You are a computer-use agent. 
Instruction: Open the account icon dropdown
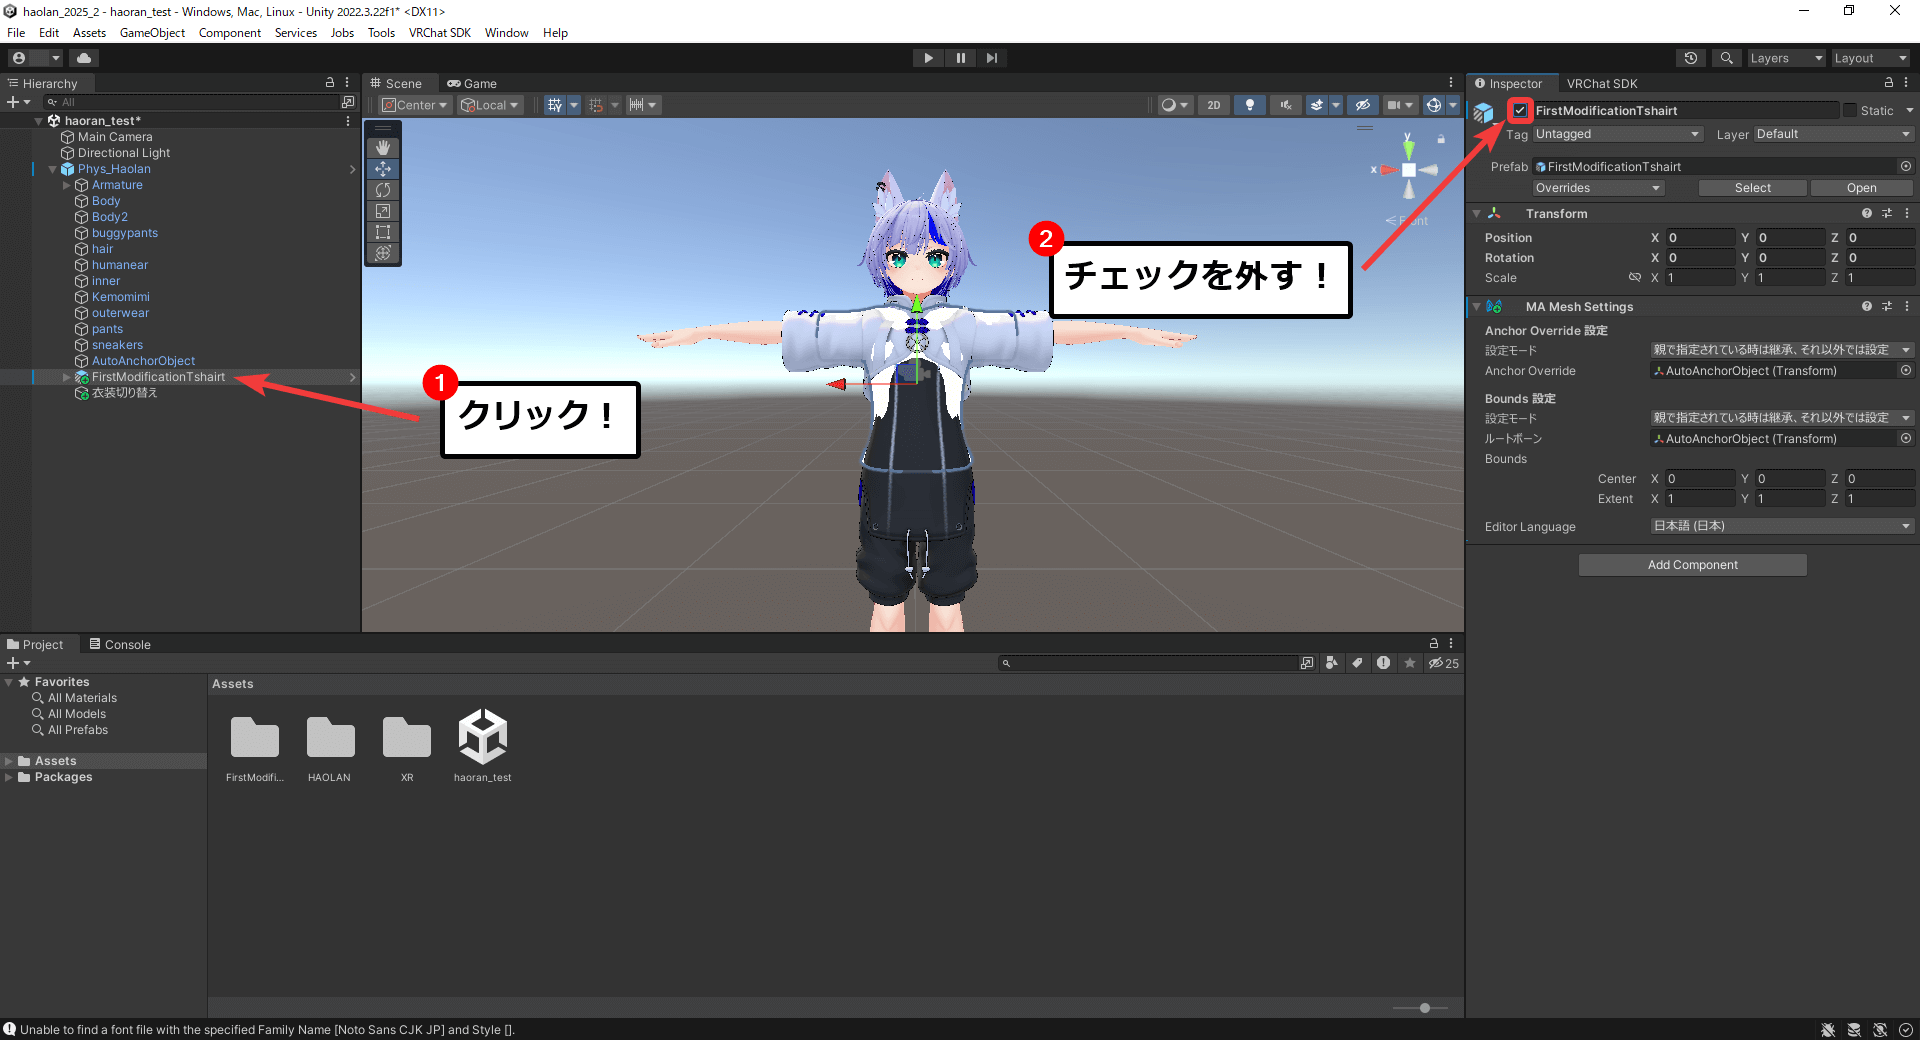(35, 58)
